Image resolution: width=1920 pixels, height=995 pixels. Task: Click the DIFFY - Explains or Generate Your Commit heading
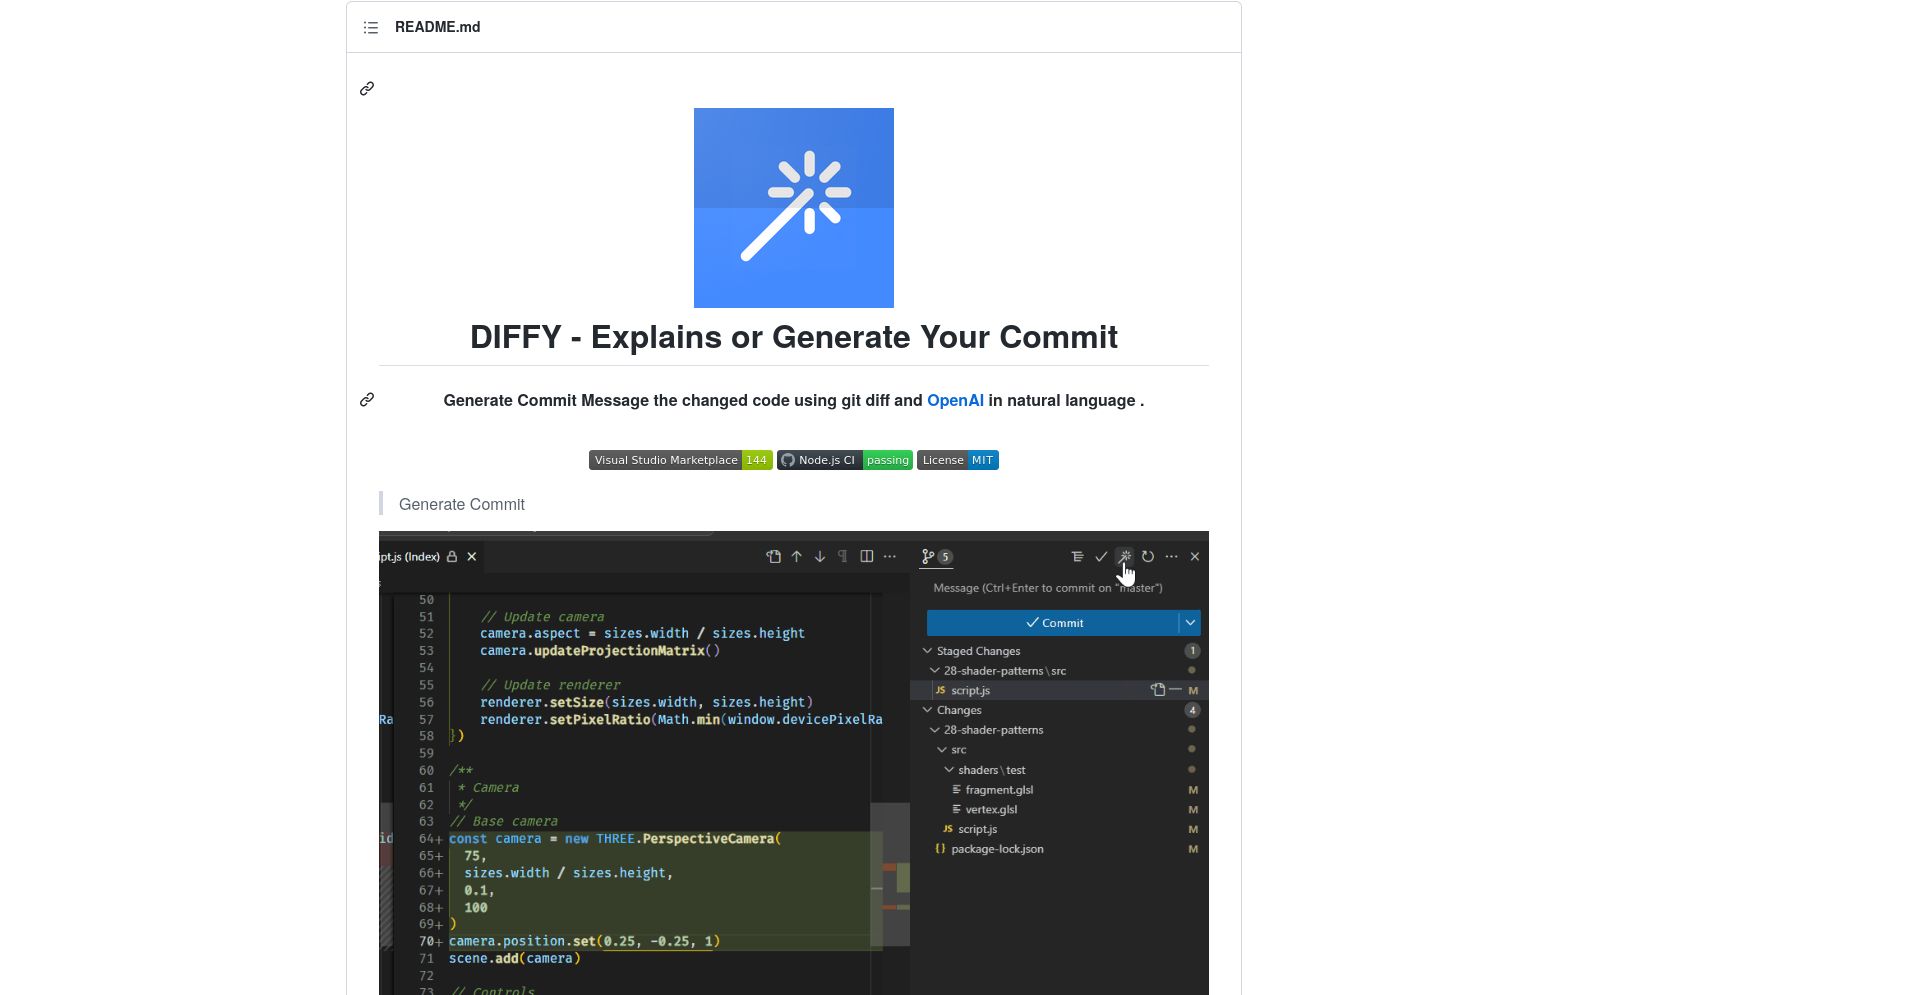tap(794, 337)
